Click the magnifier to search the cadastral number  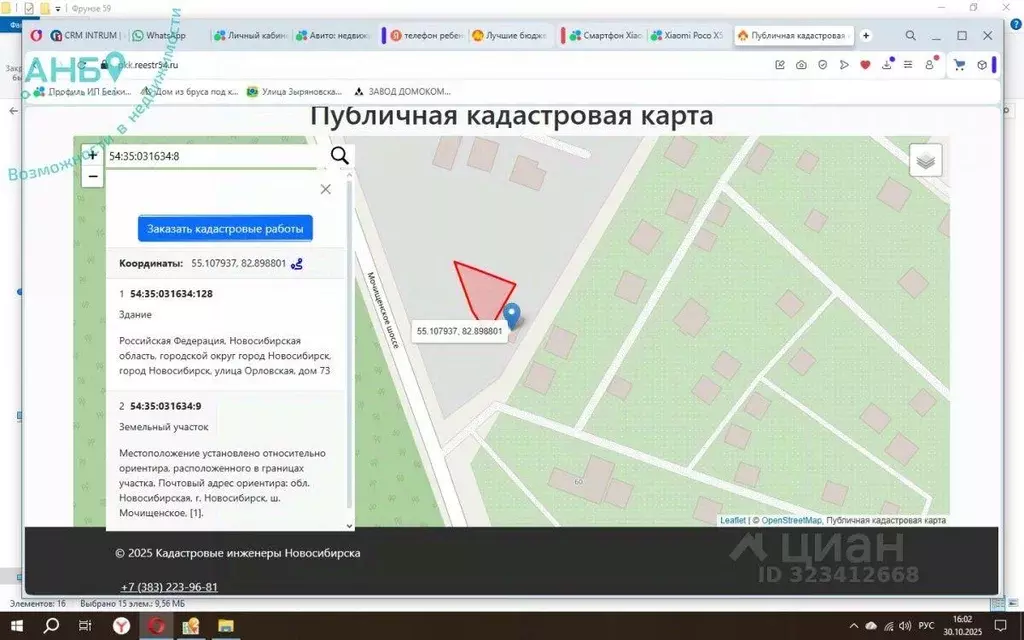[339, 156]
